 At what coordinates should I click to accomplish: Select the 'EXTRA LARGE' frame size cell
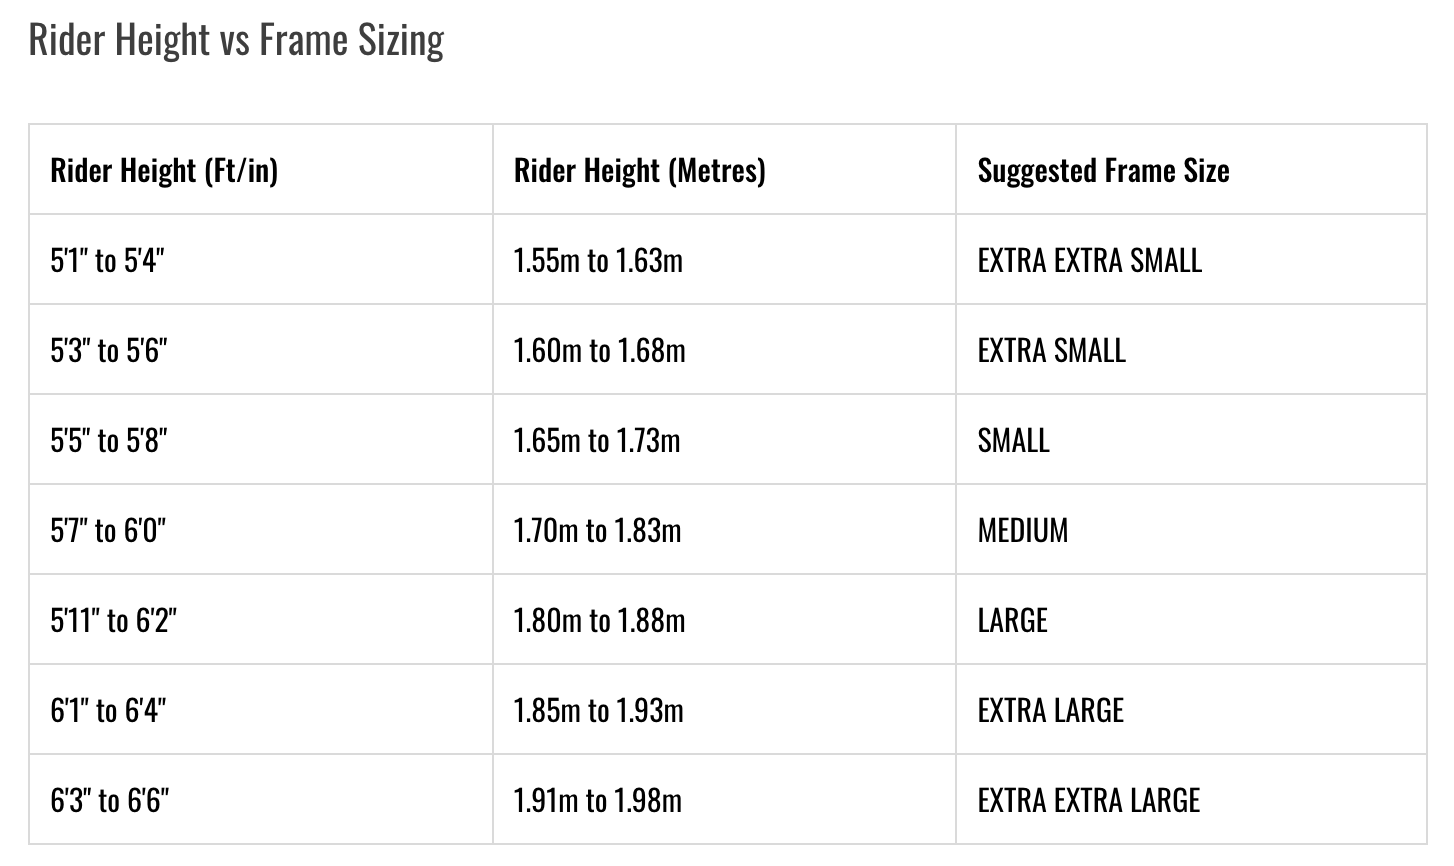1050,710
